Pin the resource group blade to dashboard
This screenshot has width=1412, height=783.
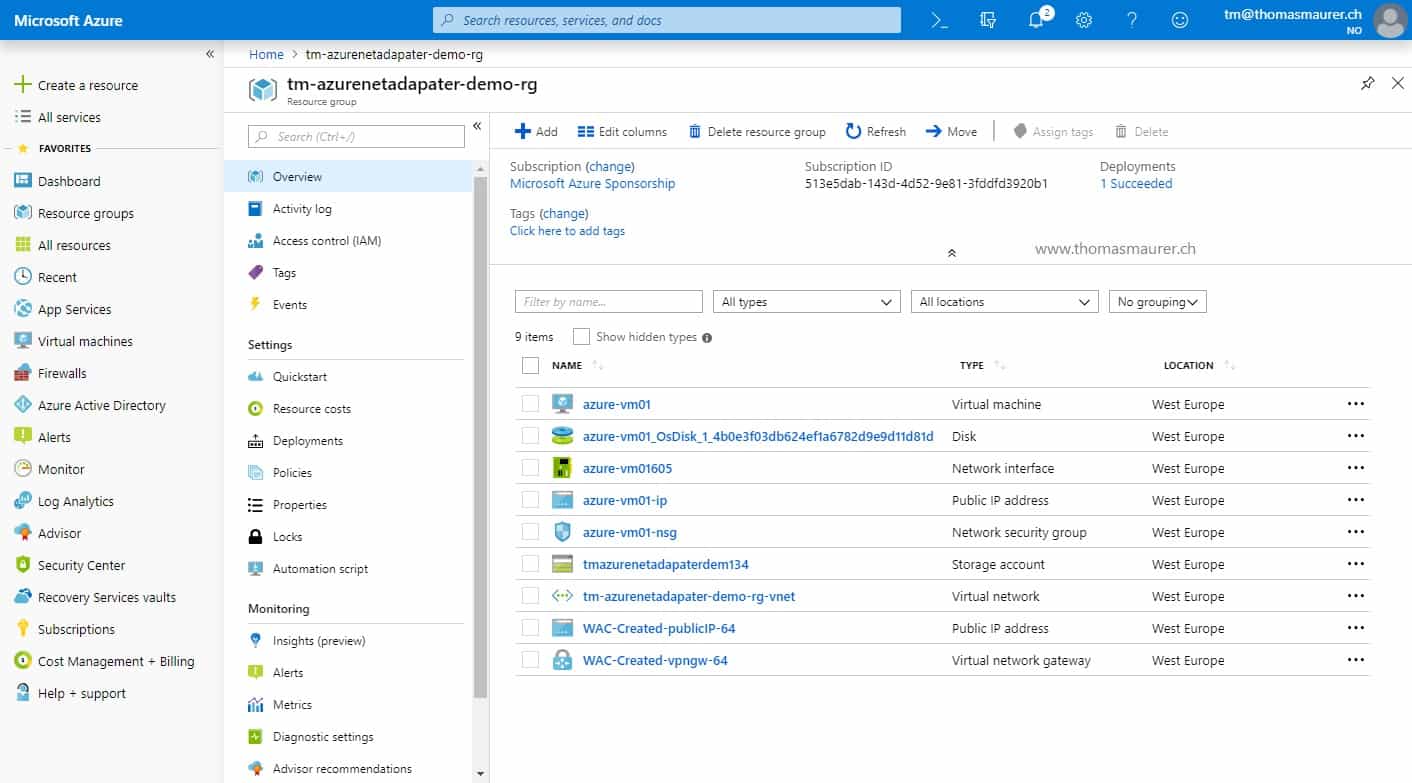[1367, 84]
